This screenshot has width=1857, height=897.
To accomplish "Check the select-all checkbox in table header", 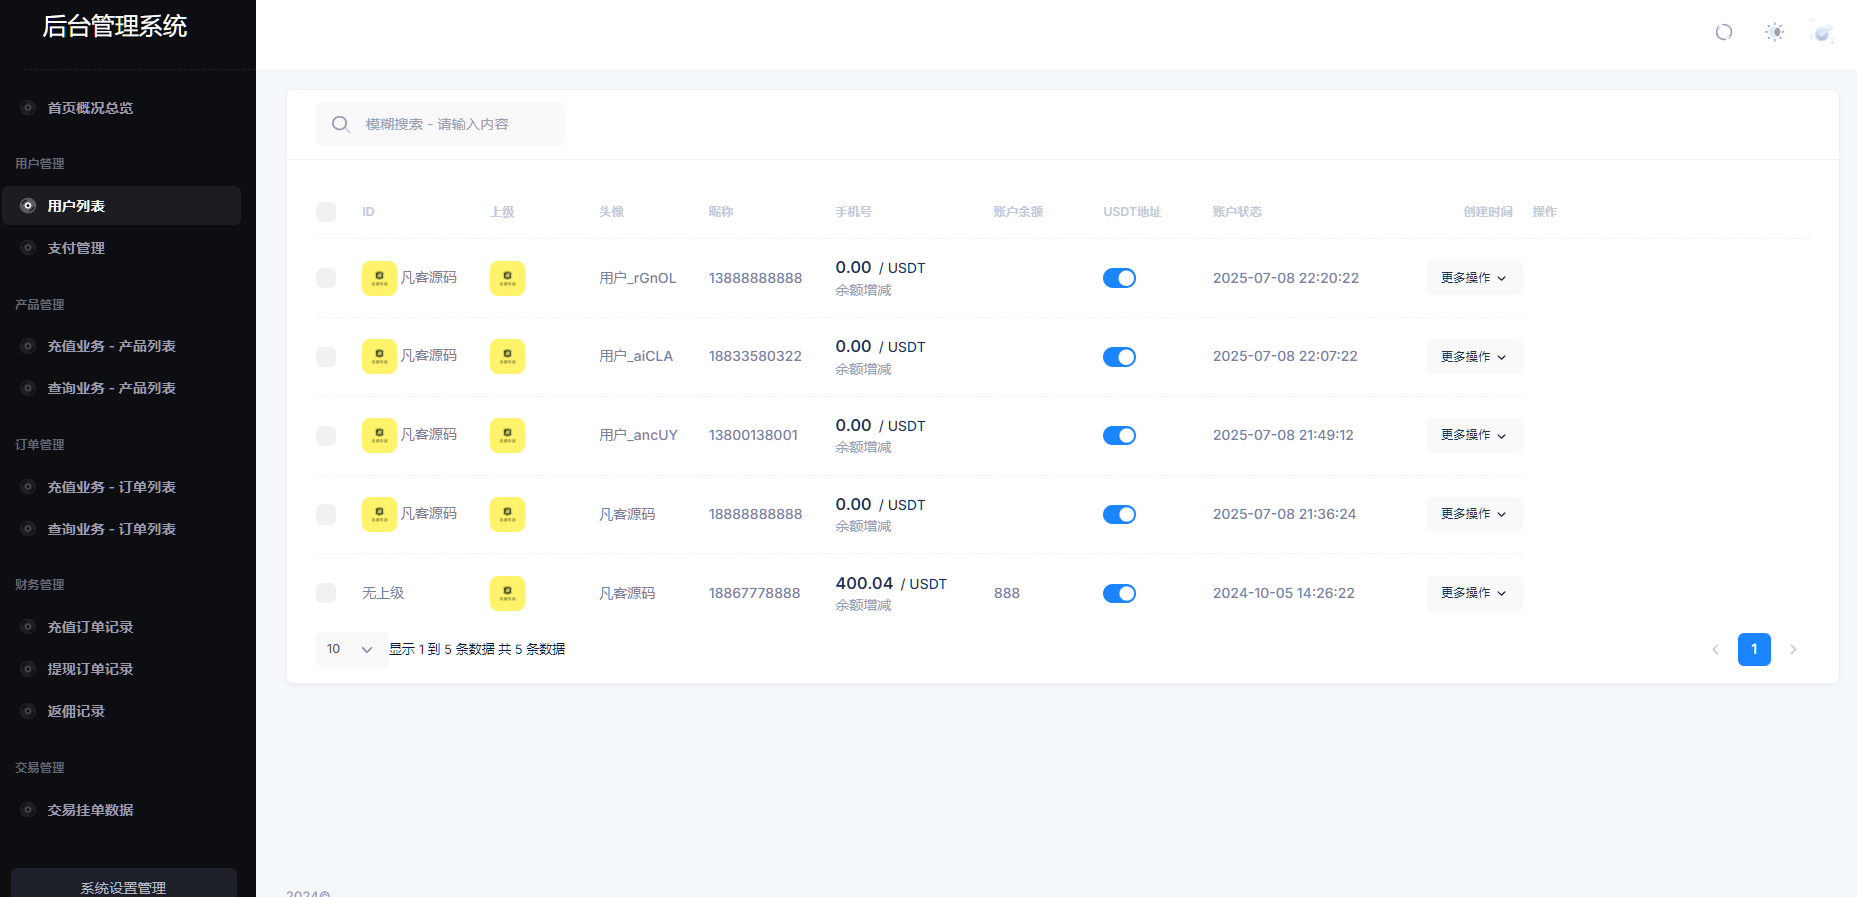I will click(x=326, y=212).
